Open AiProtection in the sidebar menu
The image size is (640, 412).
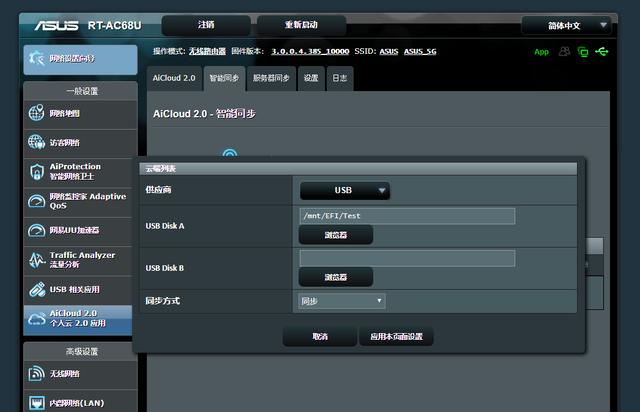pyautogui.click(x=78, y=172)
